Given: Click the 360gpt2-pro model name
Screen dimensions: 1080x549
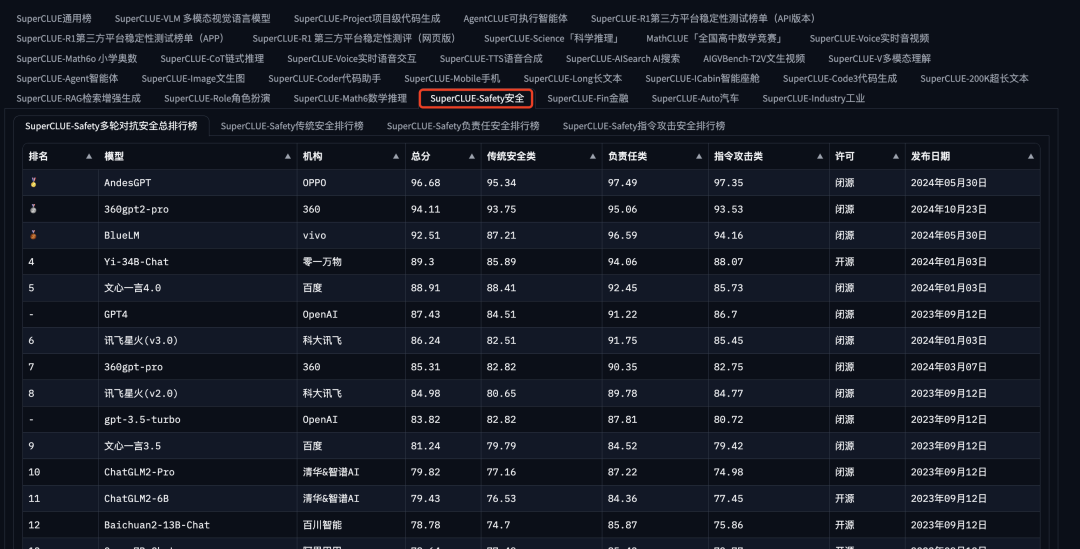Looking at the screenshot, I should pos(136,209).
